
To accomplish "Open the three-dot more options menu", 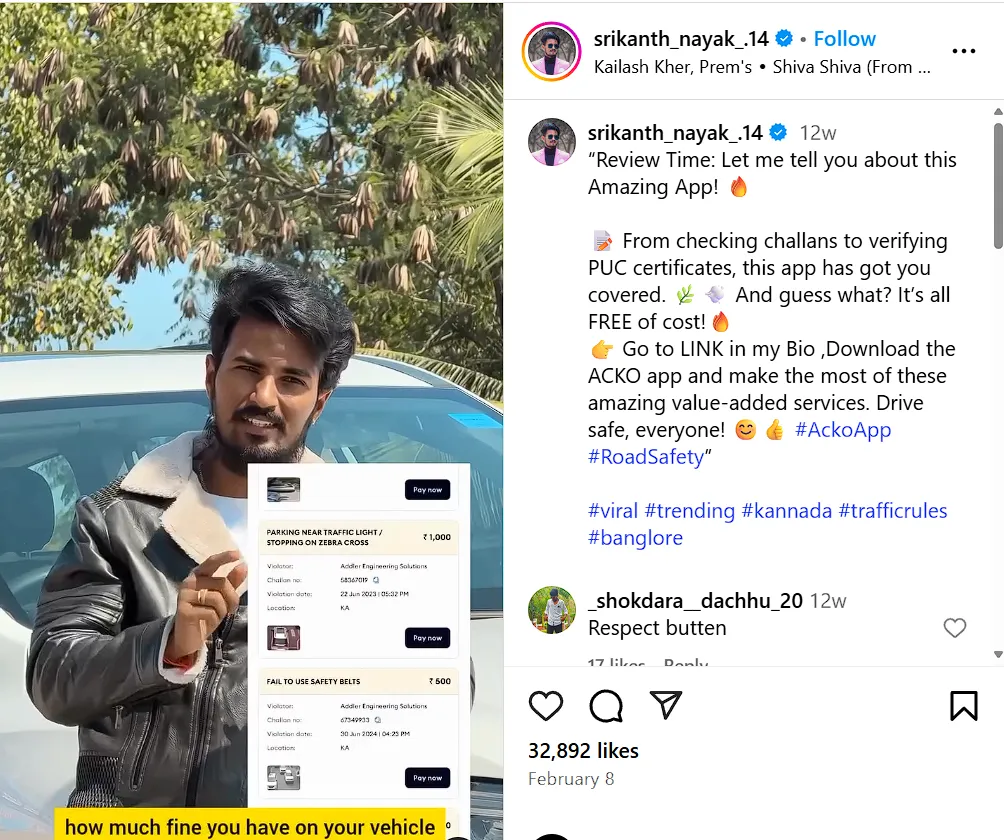I will click(x=964, y=51).
